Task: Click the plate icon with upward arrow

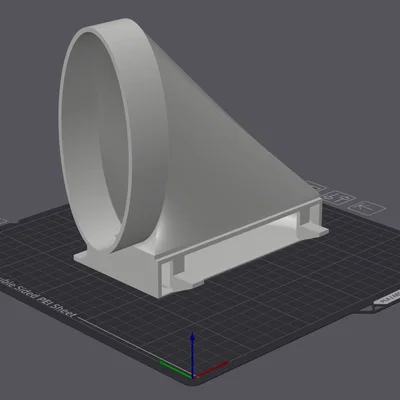Action: [x=367, y=207]
